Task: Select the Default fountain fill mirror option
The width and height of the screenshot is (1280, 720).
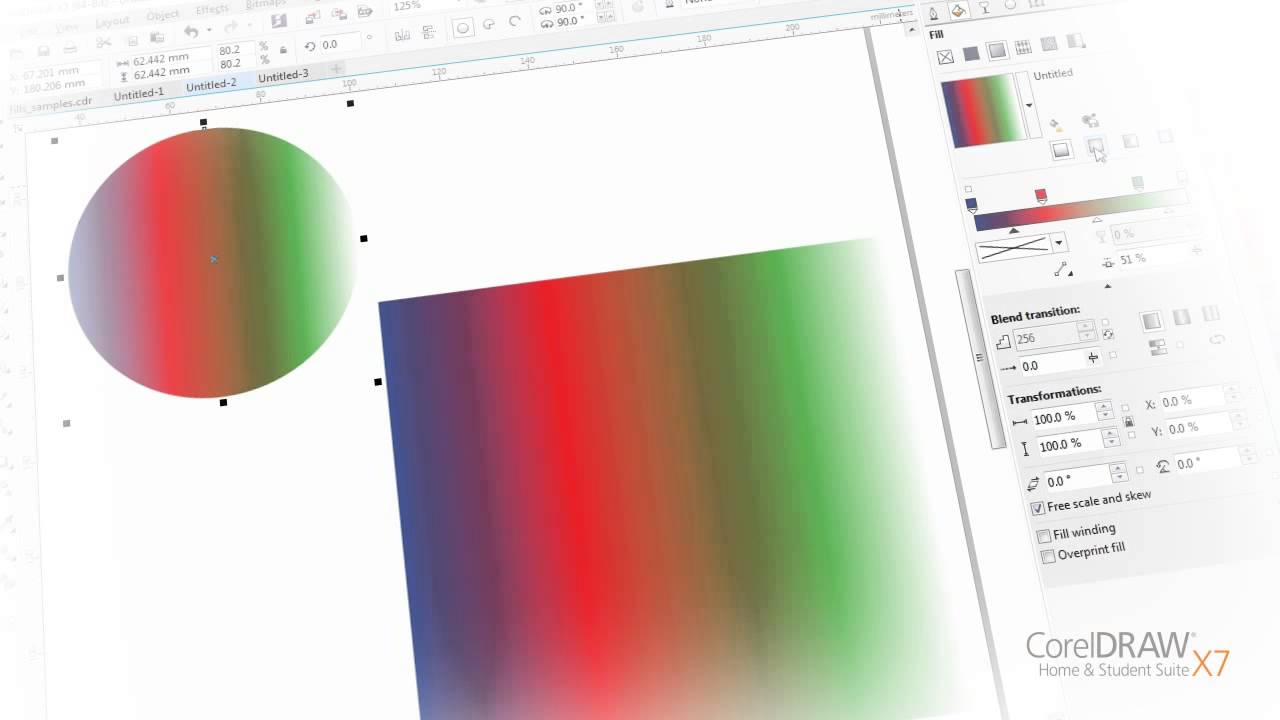Action: click(x=1152, y=320)
